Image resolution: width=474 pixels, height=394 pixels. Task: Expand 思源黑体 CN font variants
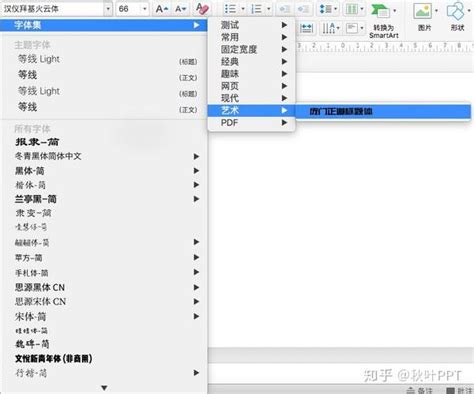(x=196, y=287)
